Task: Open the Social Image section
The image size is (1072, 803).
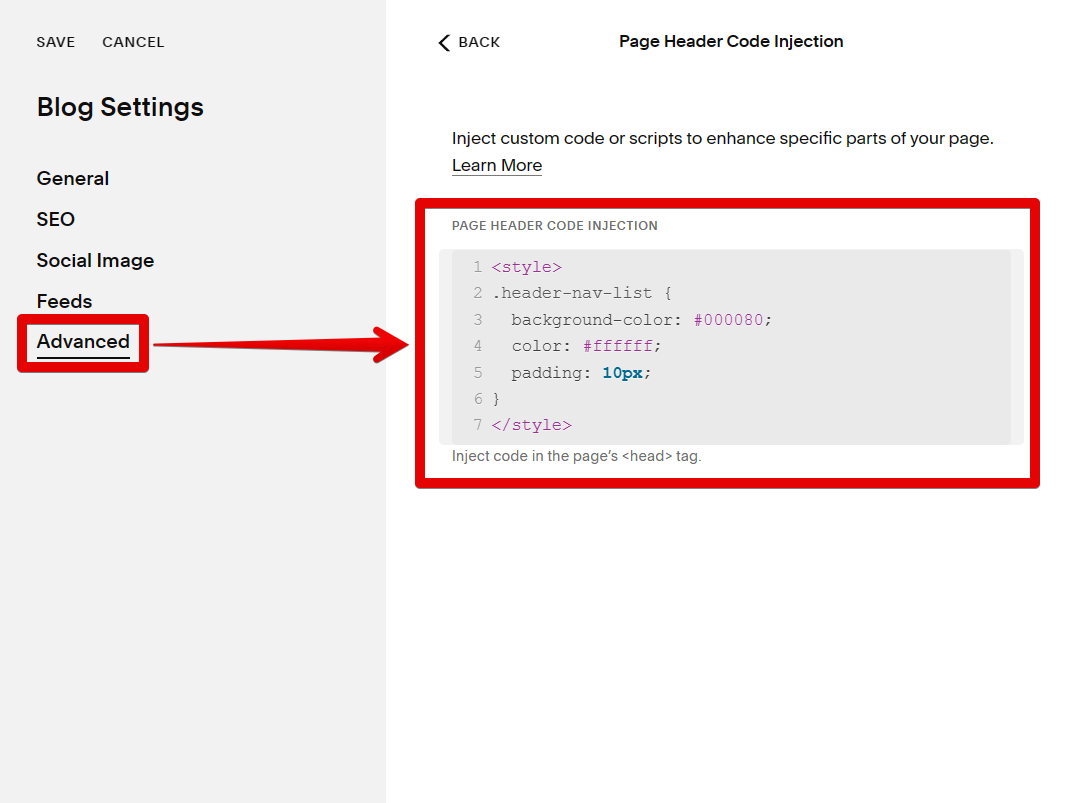Action: pos(95,261)
